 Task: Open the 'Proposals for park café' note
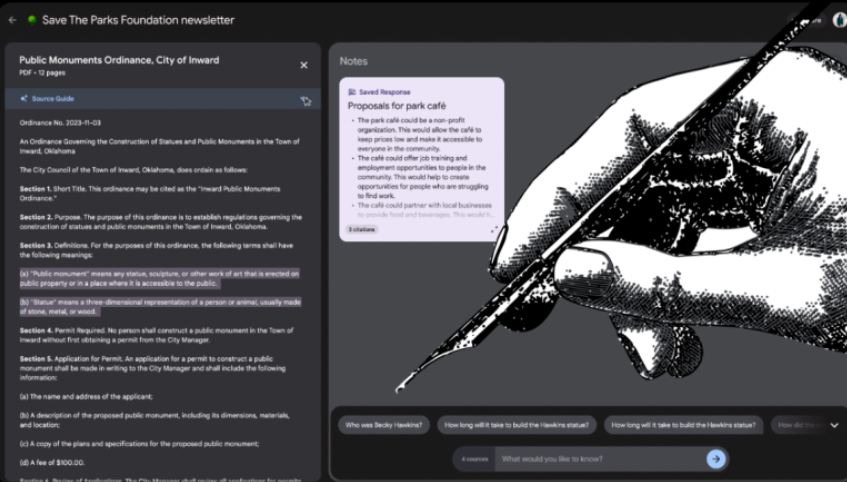tap(397, 105)
